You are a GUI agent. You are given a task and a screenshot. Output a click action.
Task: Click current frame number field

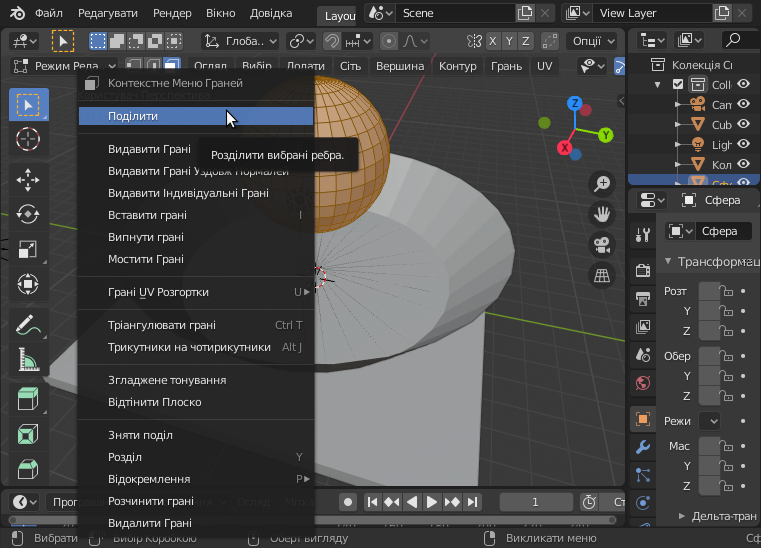(536, 502)
